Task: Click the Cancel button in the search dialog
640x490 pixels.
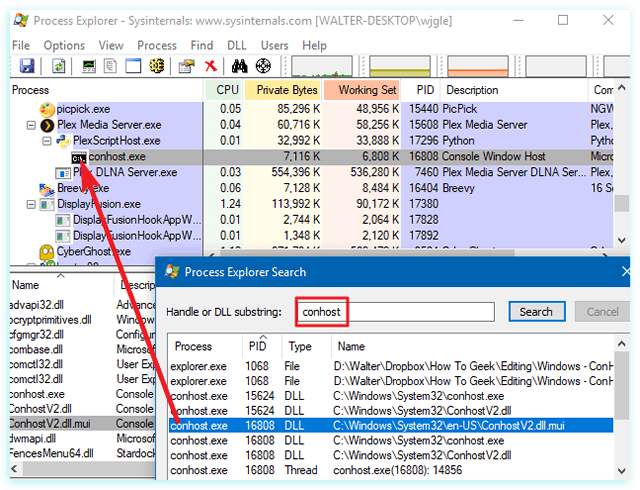Action: tap(602, 312)
